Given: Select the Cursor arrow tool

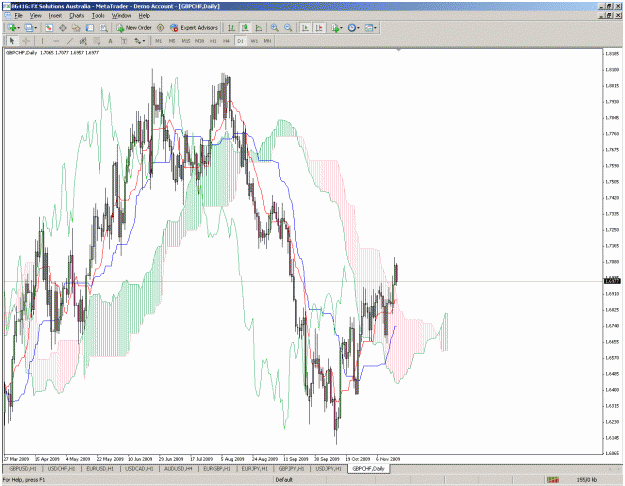Looking at the screenshot, I should click(12, 41).
